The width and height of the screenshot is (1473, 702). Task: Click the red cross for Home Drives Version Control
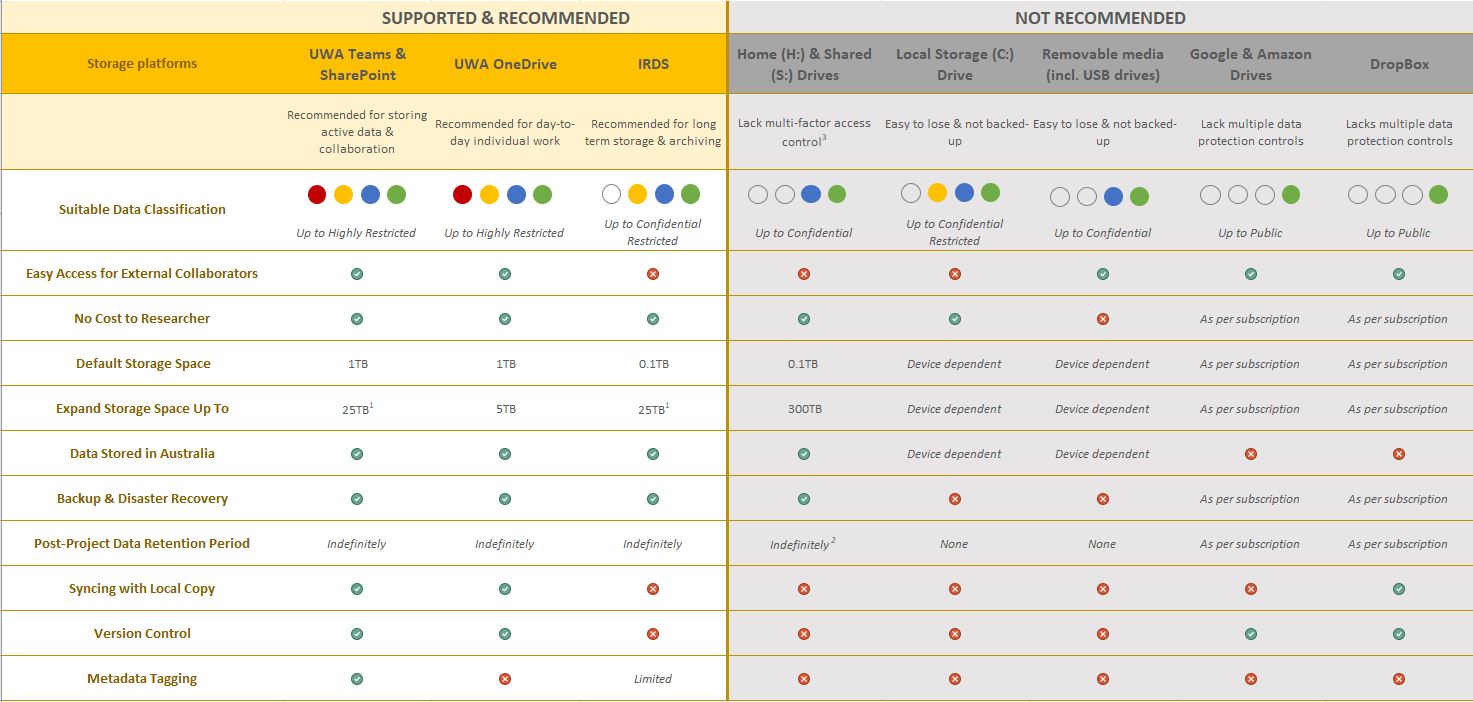(802, 633)
